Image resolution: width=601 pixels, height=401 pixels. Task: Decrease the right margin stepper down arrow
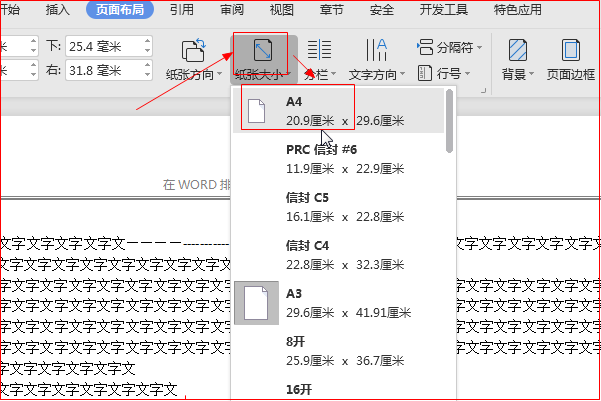pos(148,75)
